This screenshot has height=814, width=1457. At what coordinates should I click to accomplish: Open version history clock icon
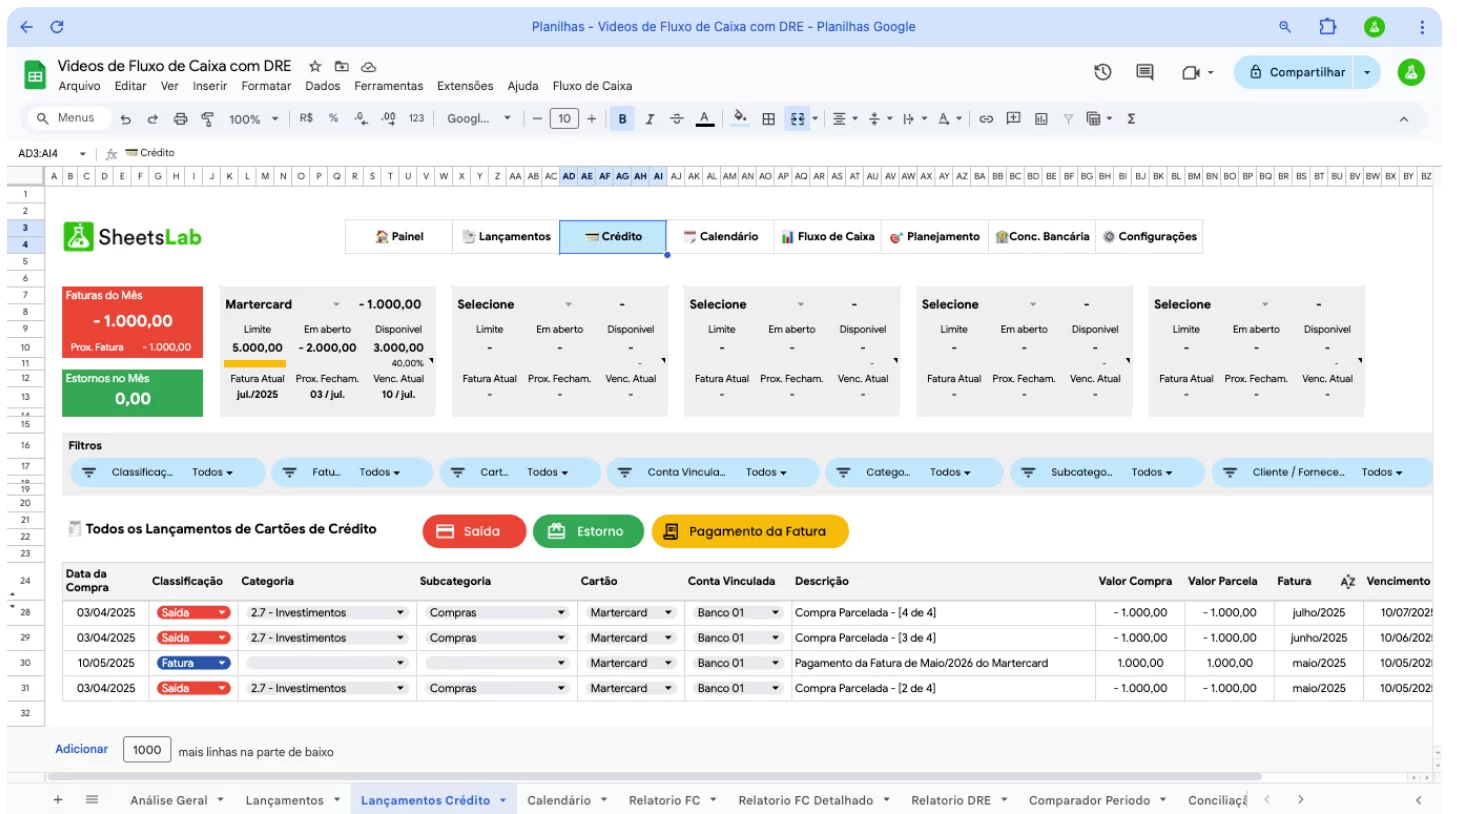click(x=1102, y=72)
